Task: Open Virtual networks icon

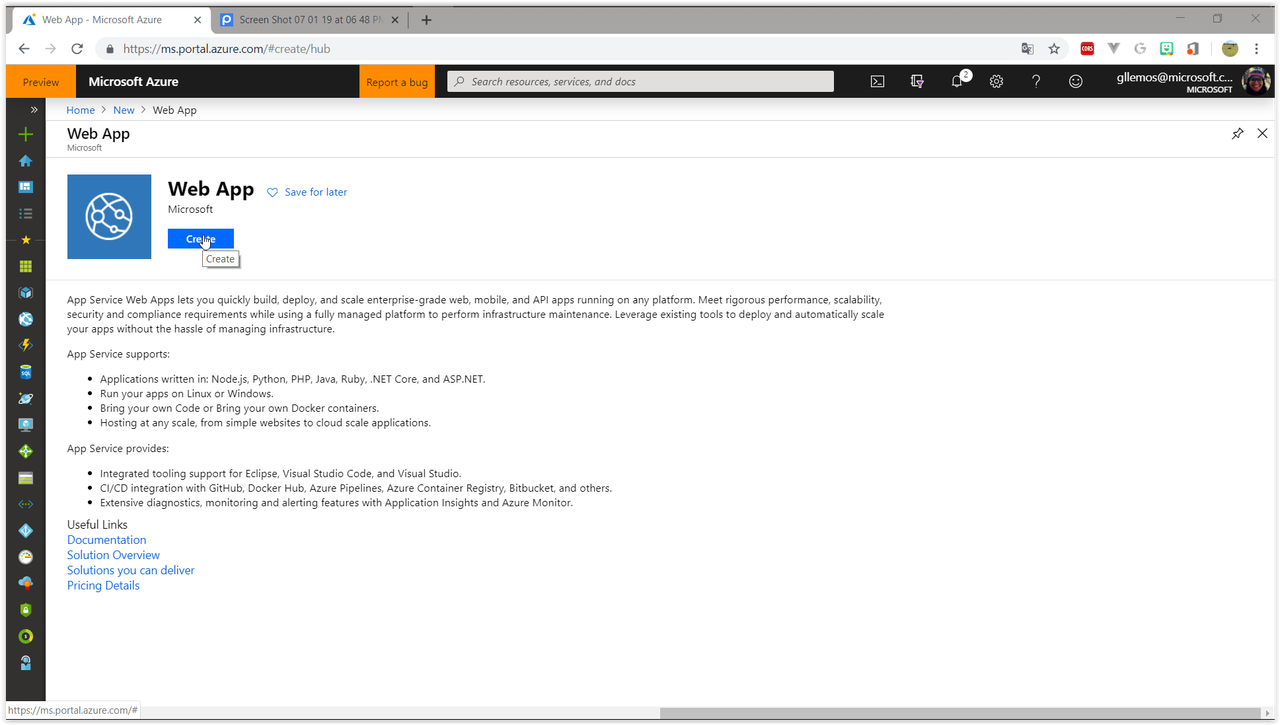Action: [x=26, y=505]
